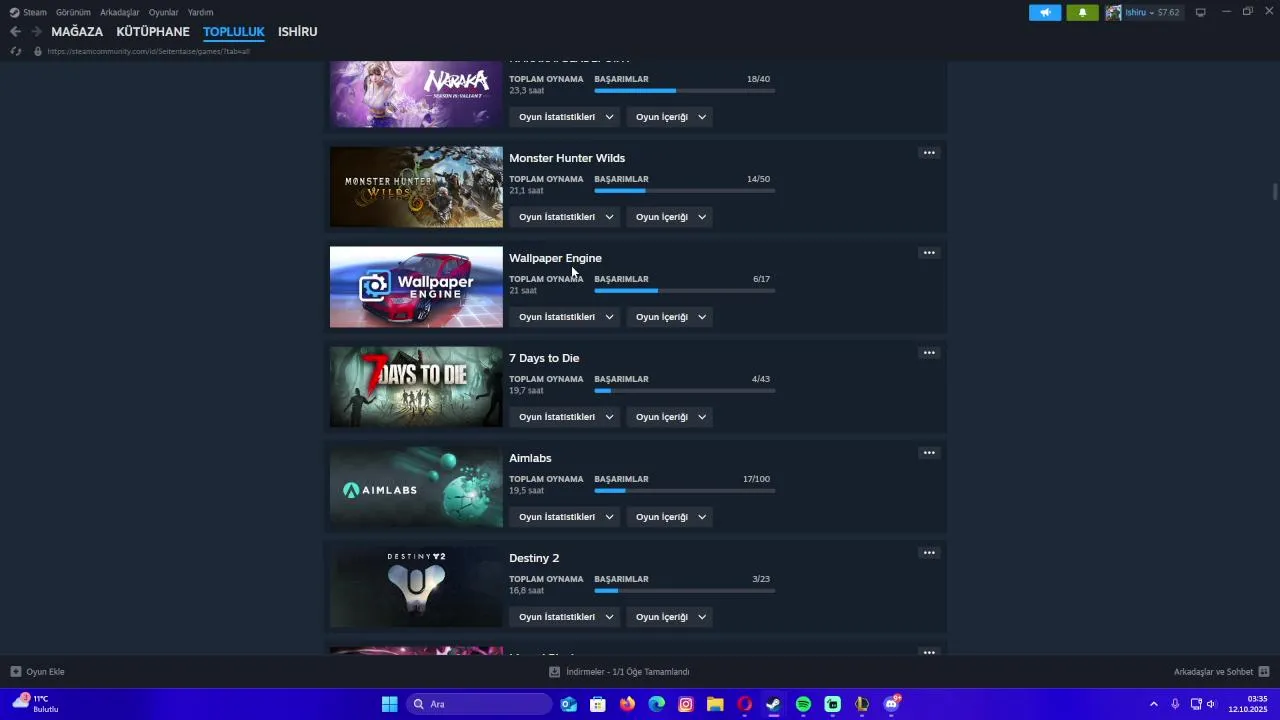Expand Oyun İçeriği for 7 Days to Die
Viewport: 1280px width, 720px height.
[x=670, y=417]
